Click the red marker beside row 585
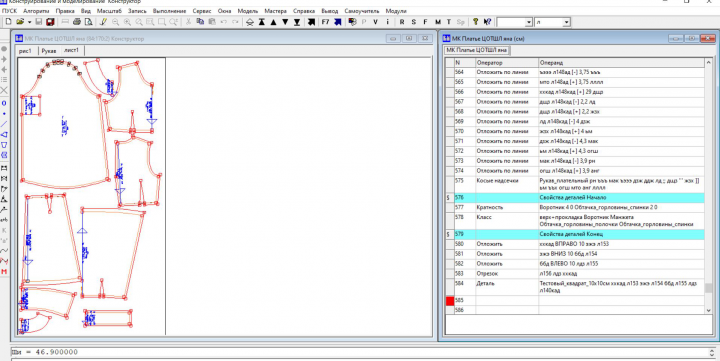 click(x=450, y=301)
